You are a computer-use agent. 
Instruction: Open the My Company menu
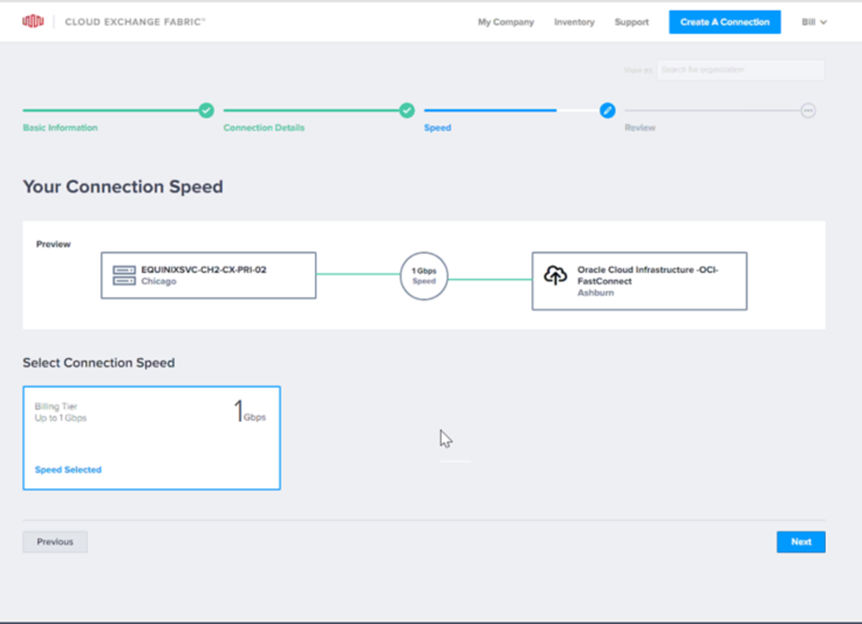[x=506, y=22]
